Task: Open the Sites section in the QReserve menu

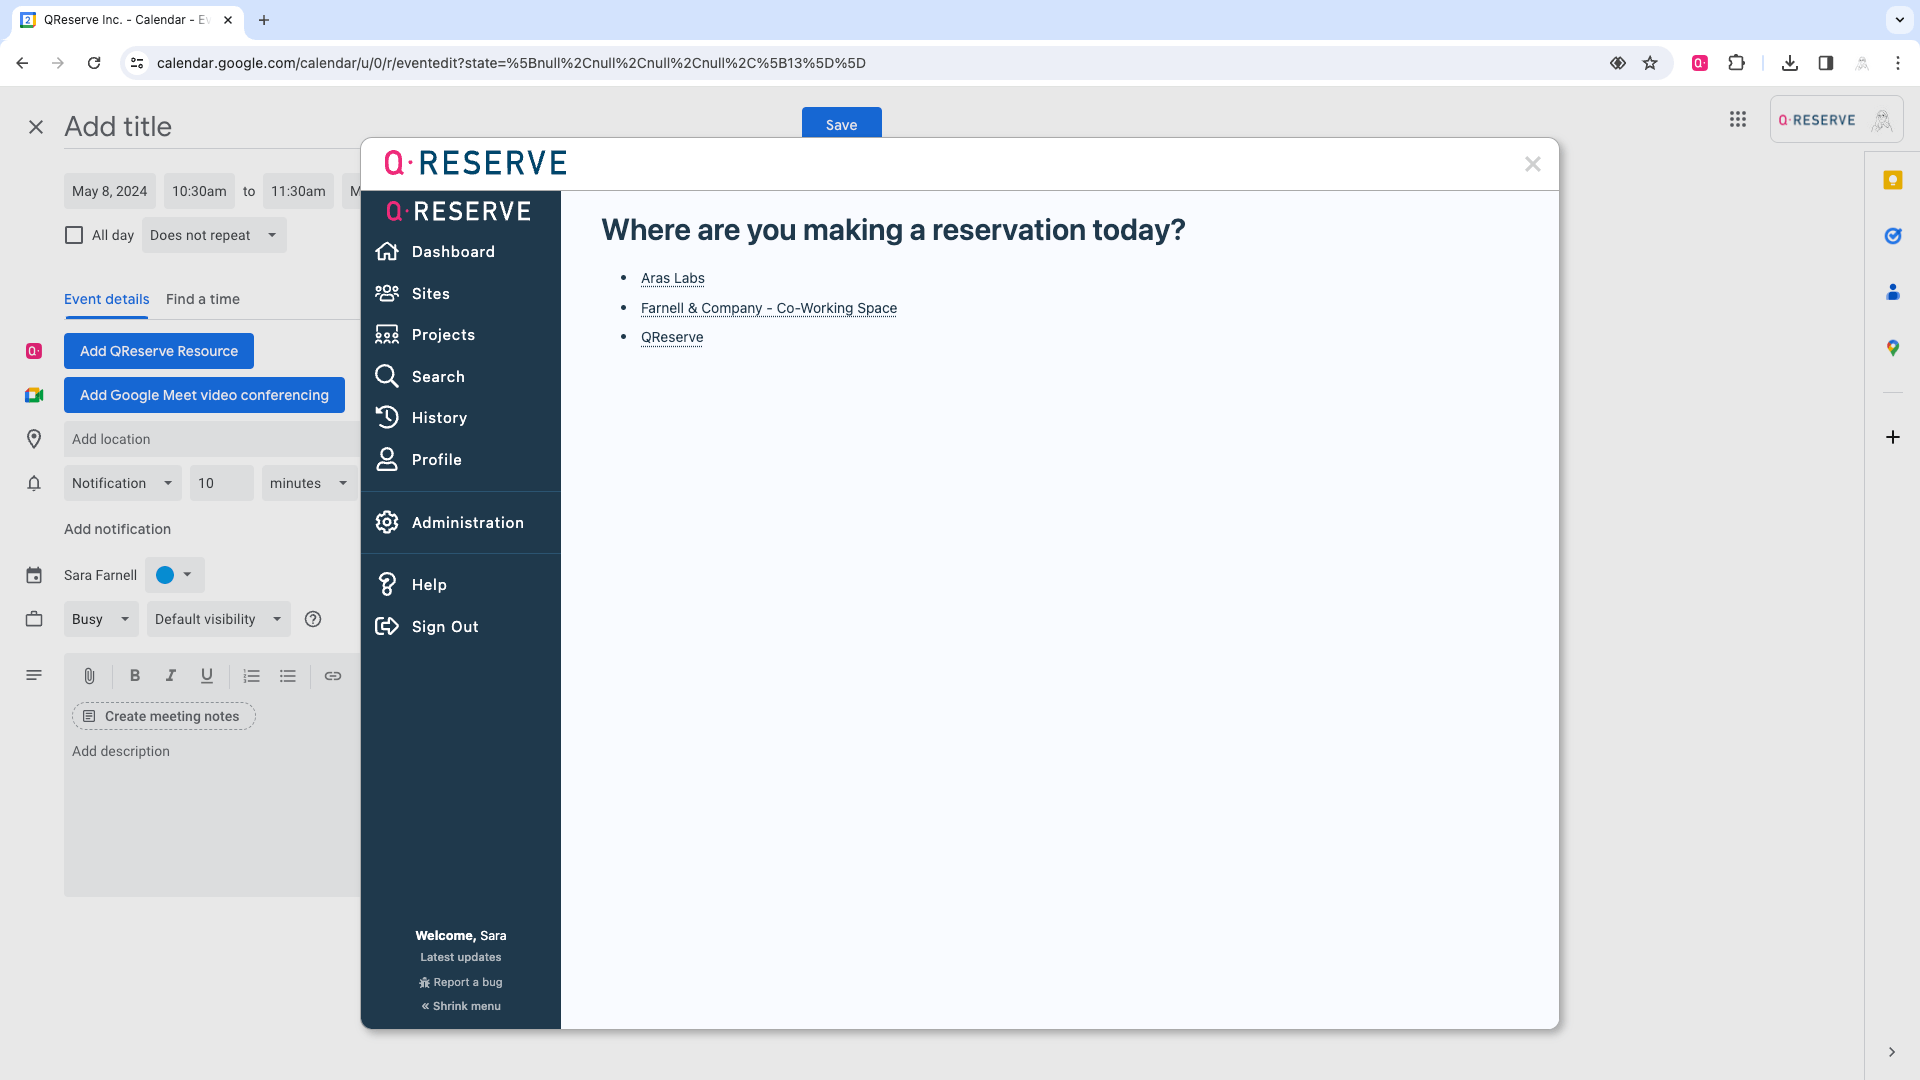Action: (430, 294)
